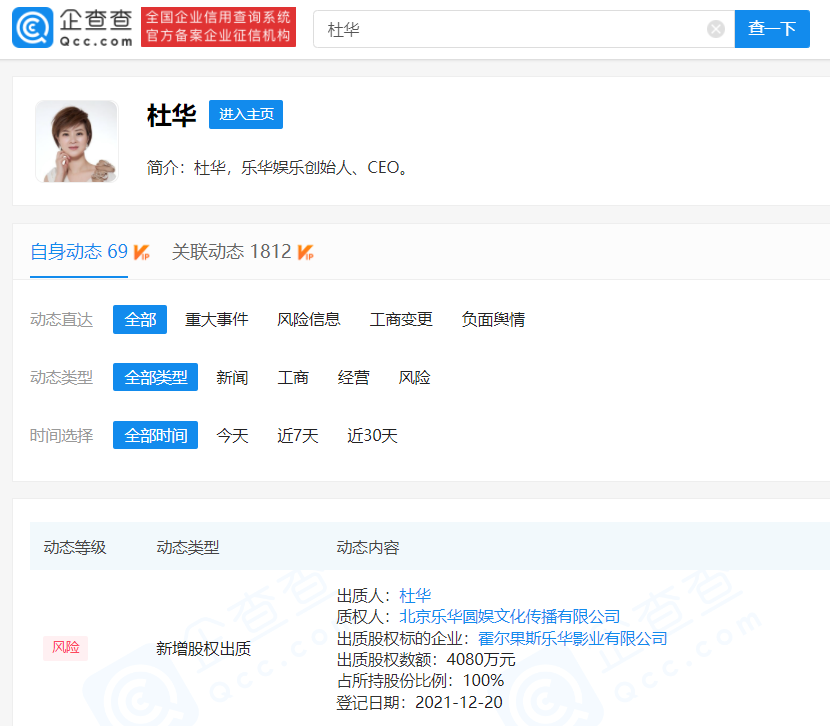Click the 动态内容 column header

point(367,547)
